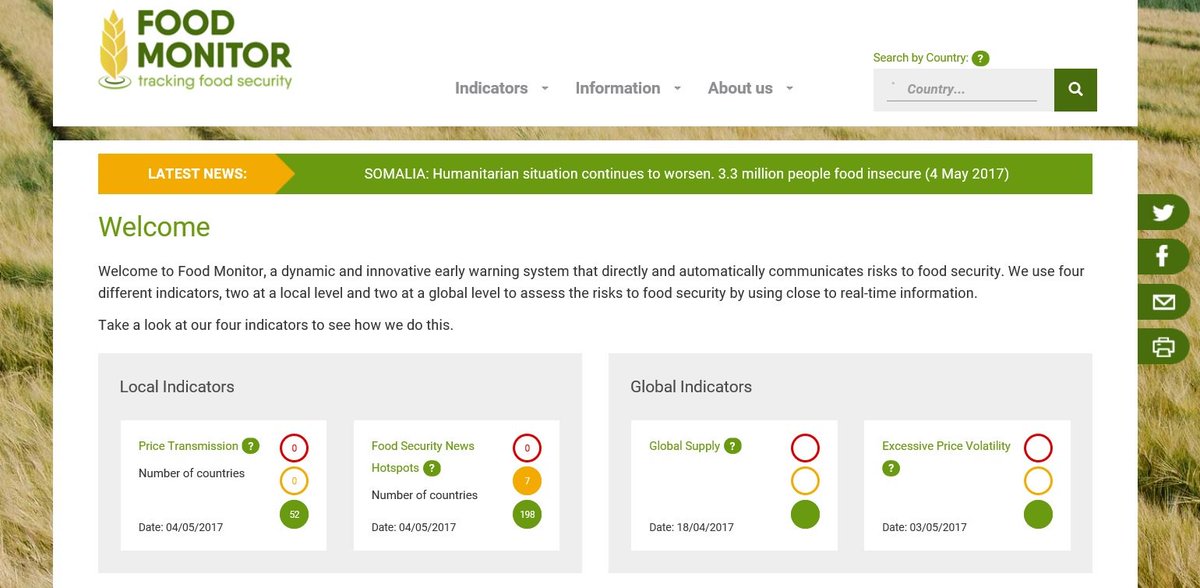Screen dimensions: 1200x588
Task: Click Date 03/05/2017 in Price Volatility card
Action: [925, 527]
